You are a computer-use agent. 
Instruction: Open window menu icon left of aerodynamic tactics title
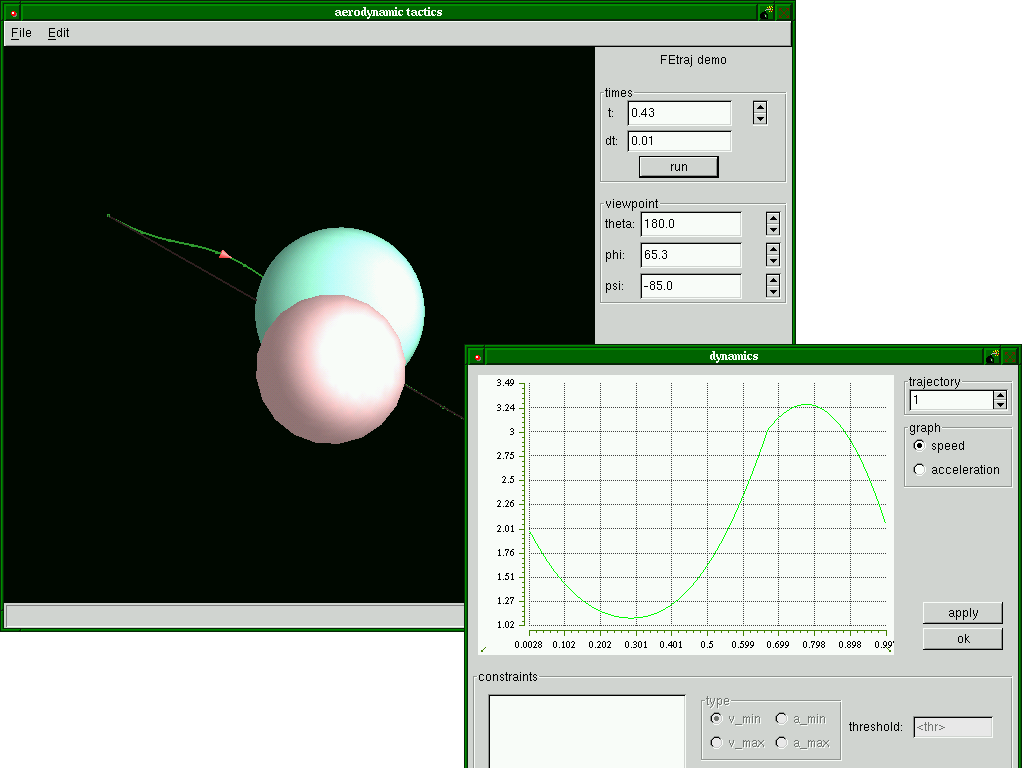pos(13,12)
